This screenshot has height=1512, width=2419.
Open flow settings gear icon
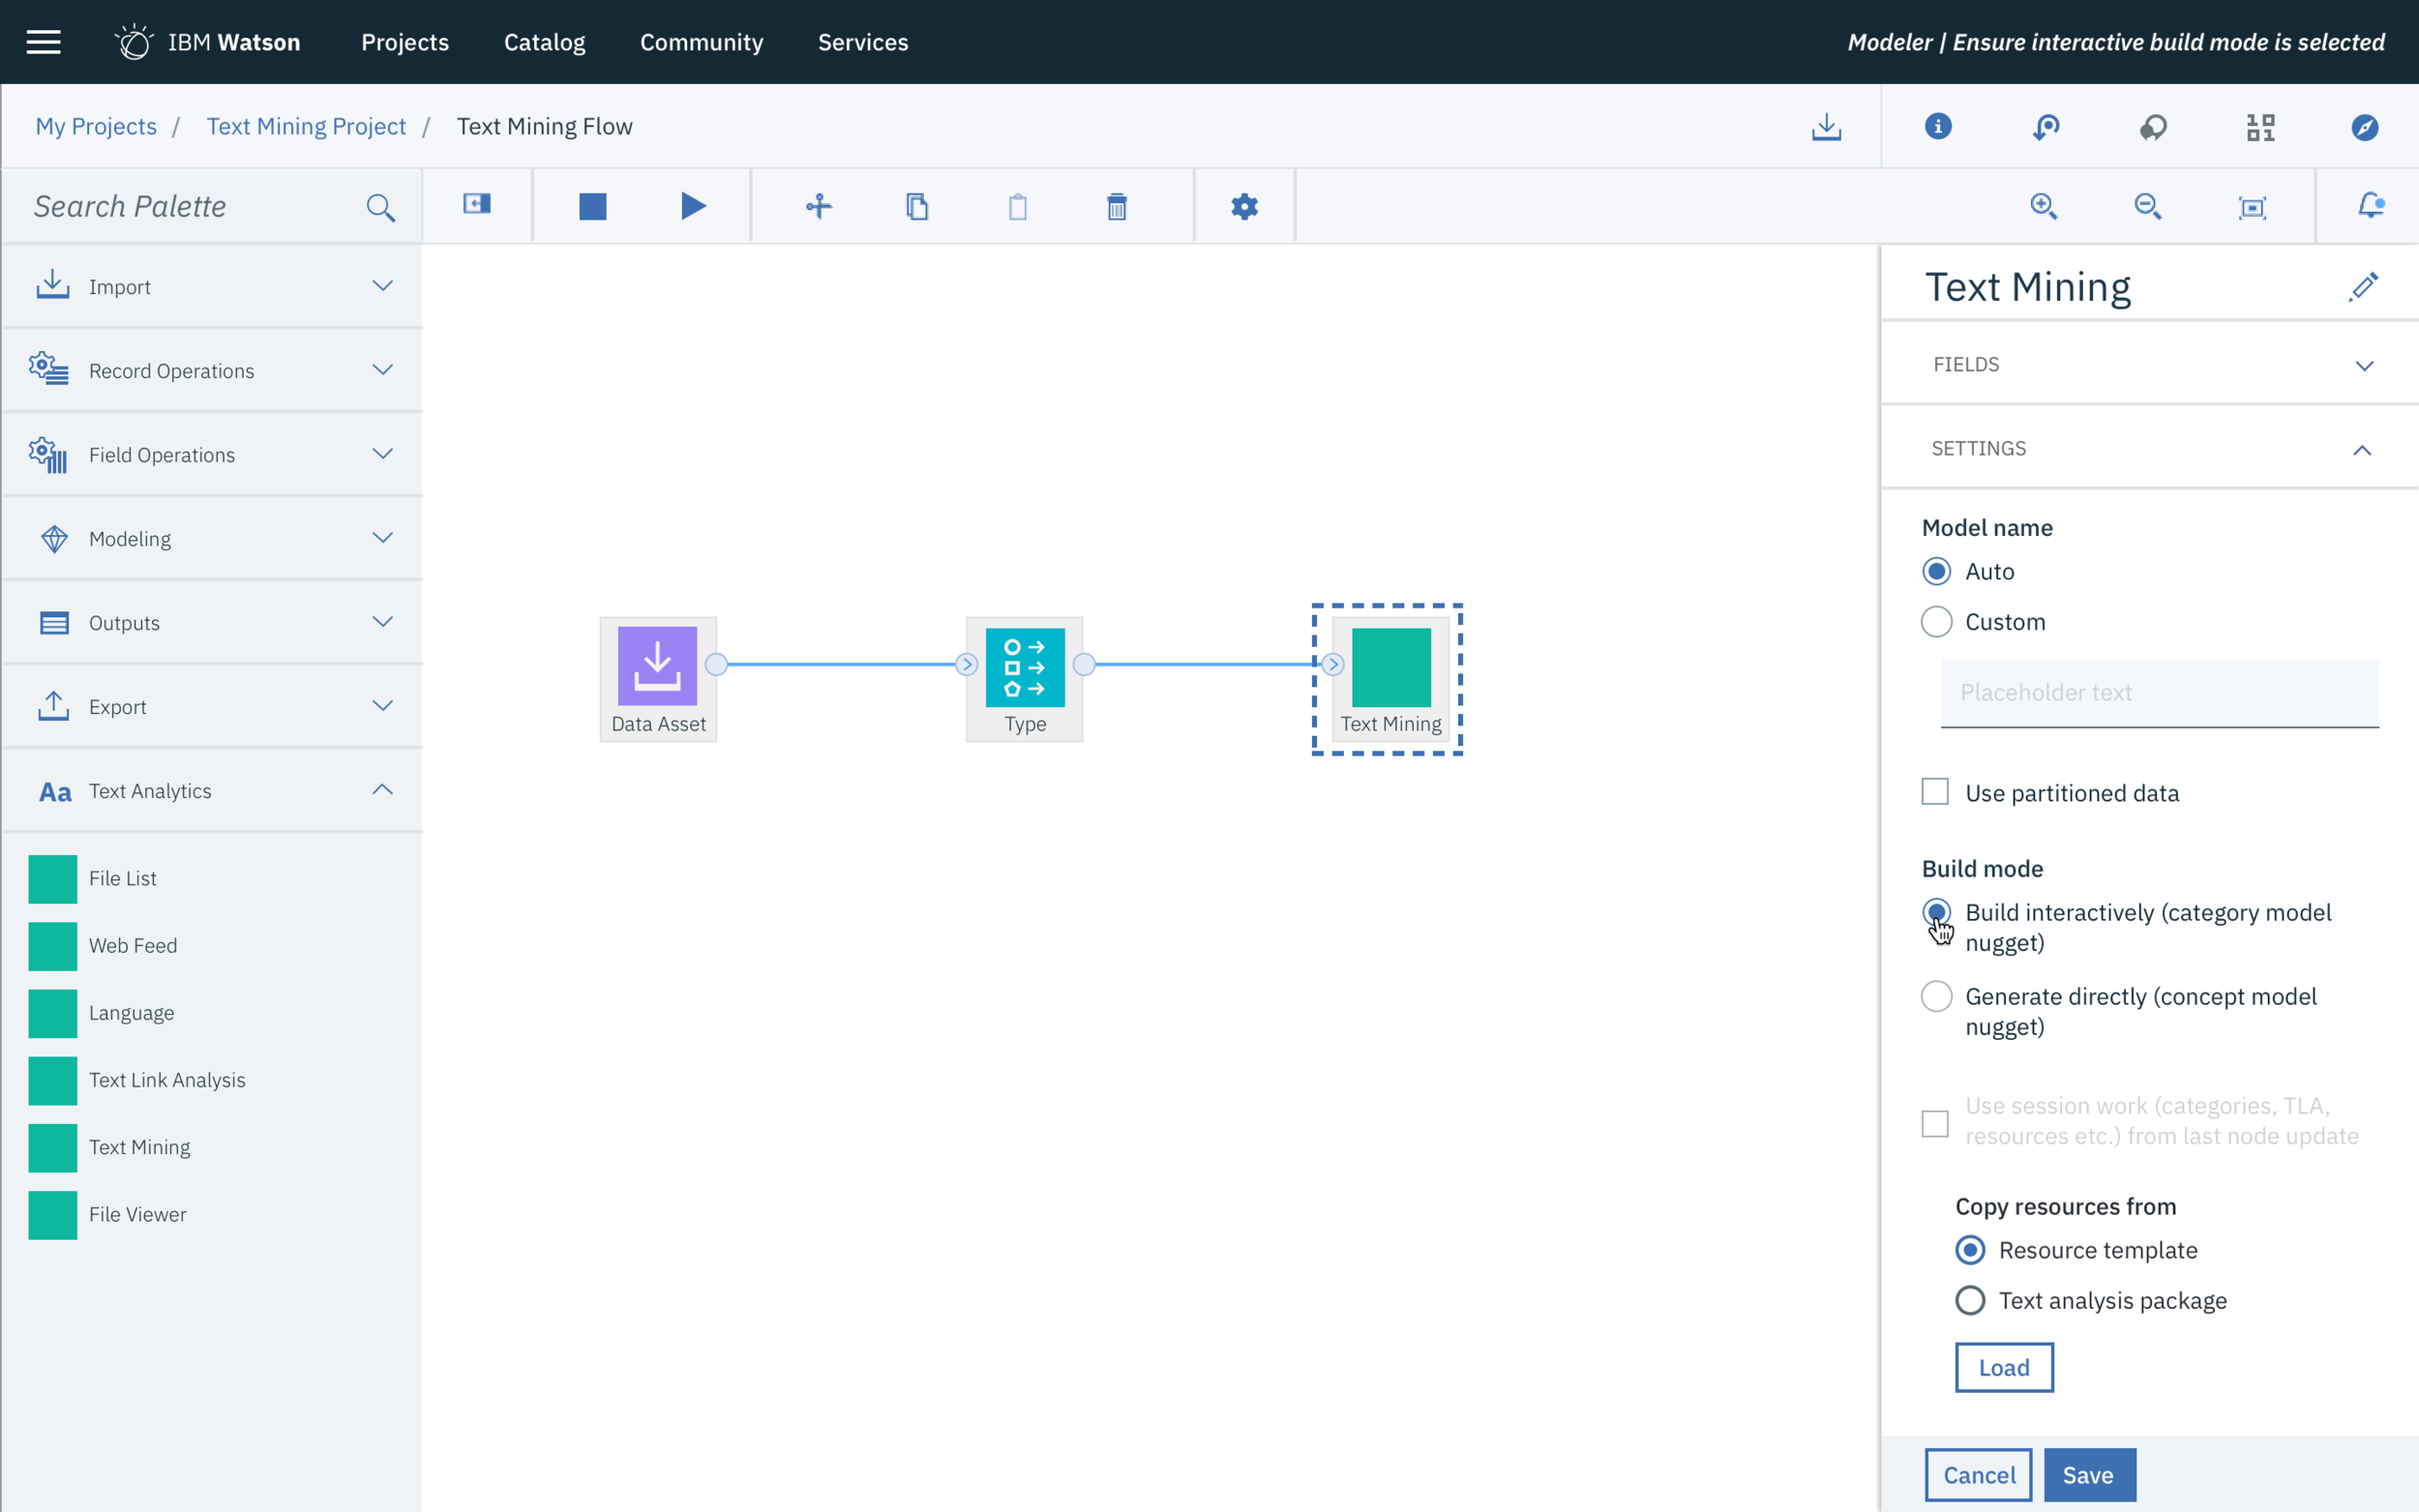[x=1244, y=206]
